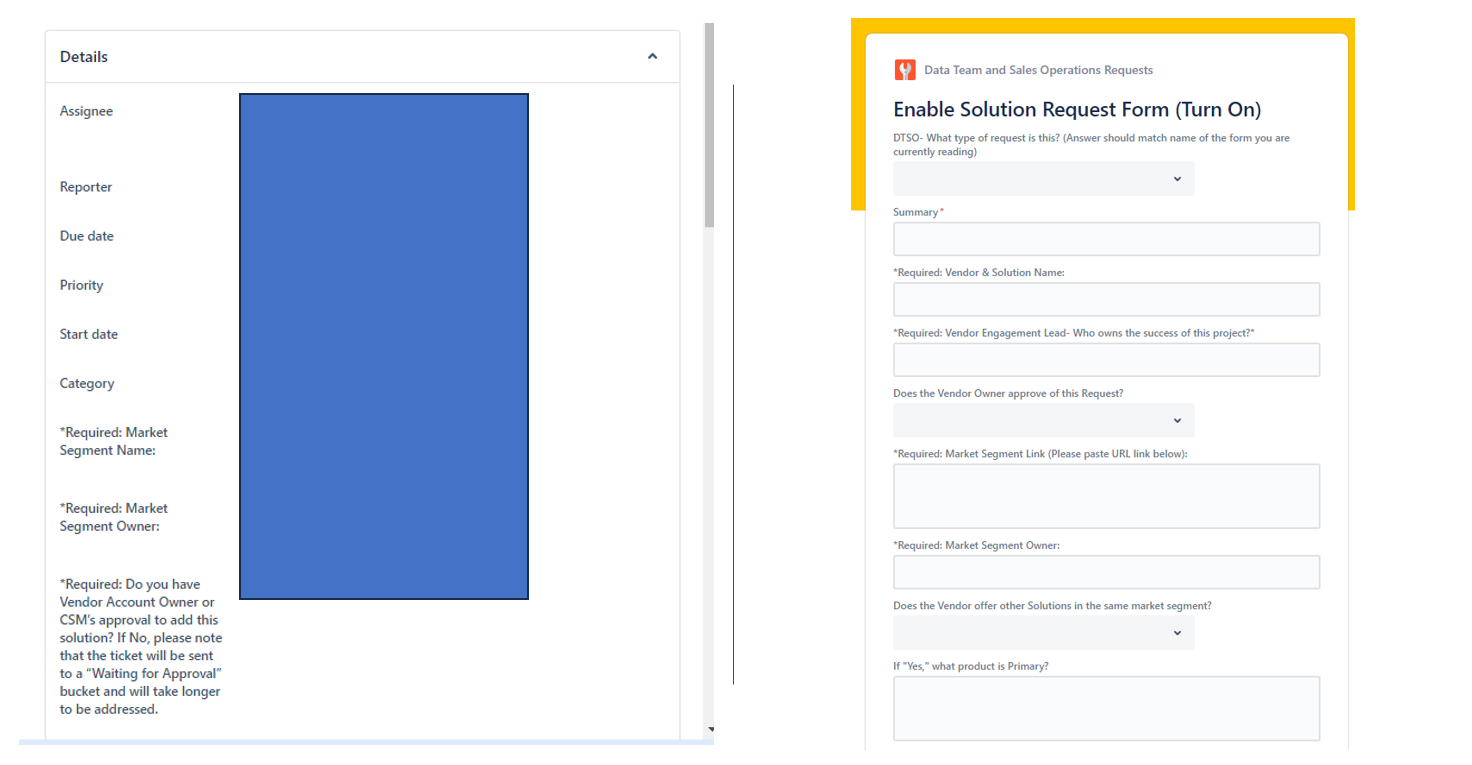The height and width of the screenshot is (765, 1472).
Task: Click the Enable Solution Request Form title
Action: coord(1077,109)
